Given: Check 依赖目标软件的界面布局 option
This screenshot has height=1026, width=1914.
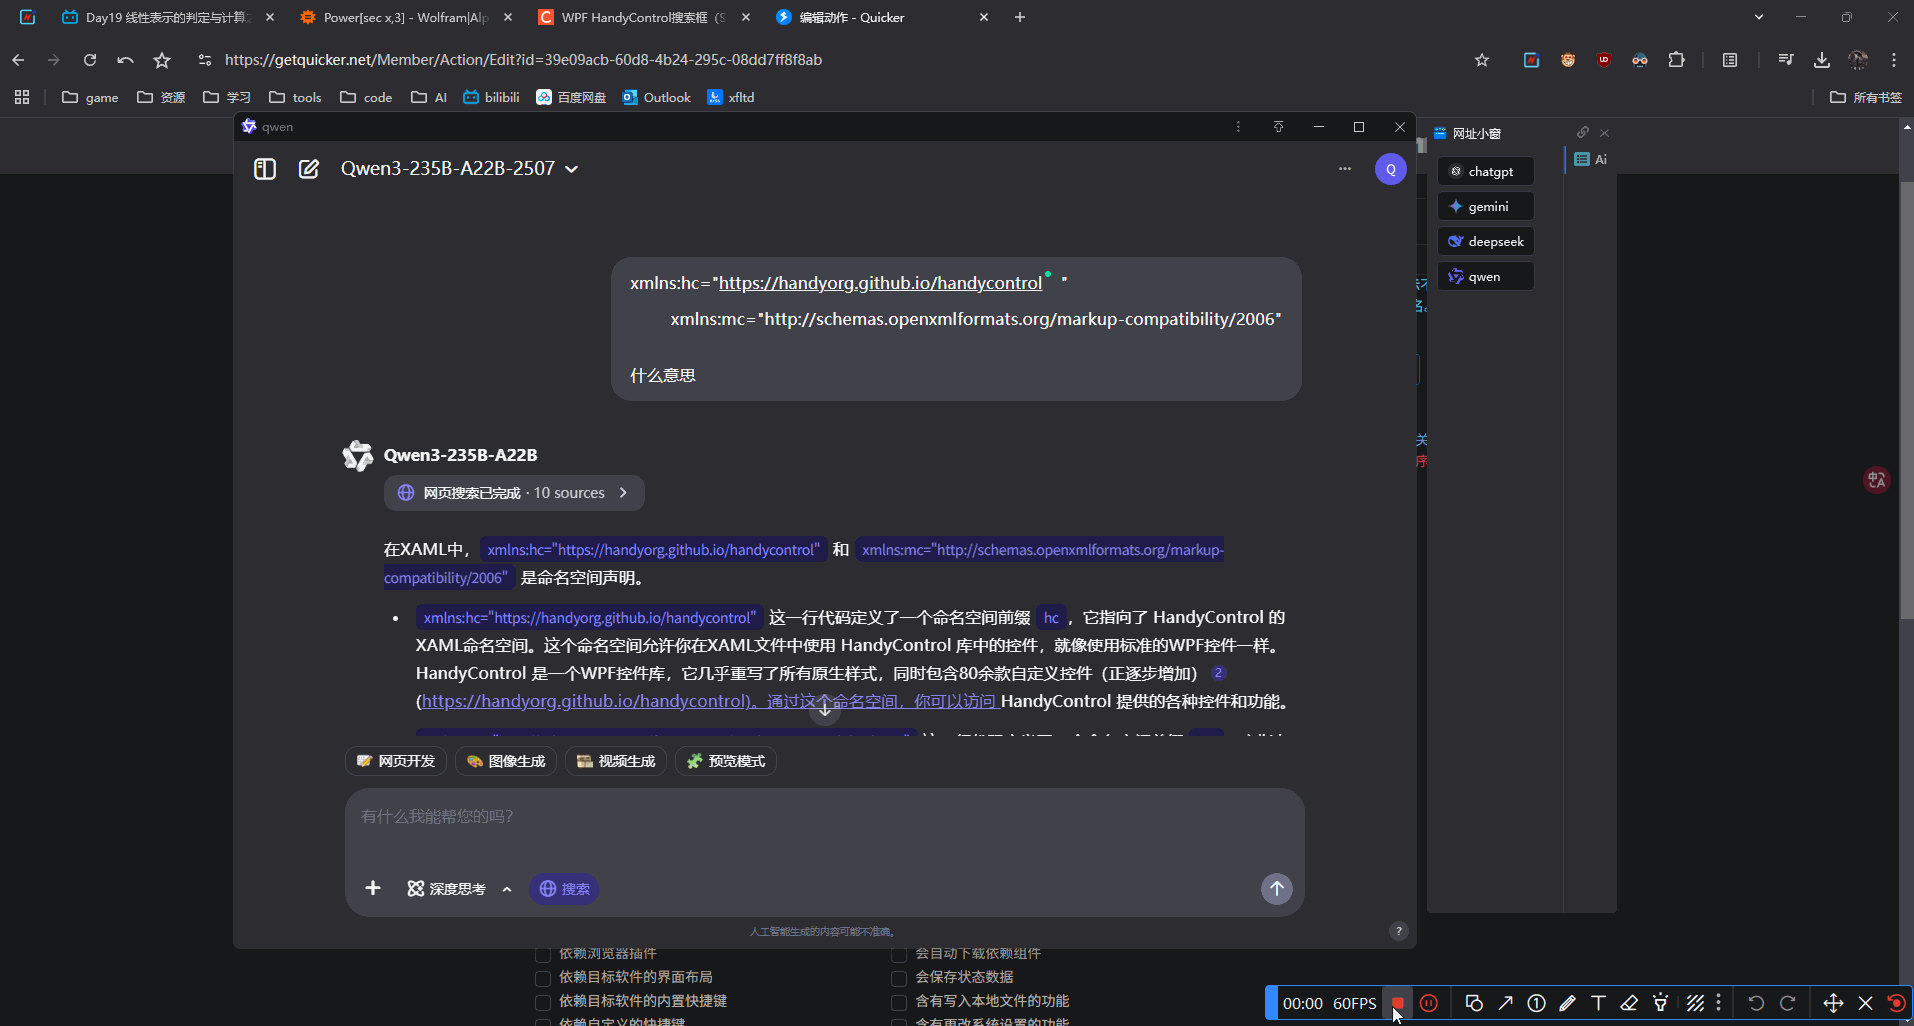Looking at the screenshot, I should click(543, 978).
